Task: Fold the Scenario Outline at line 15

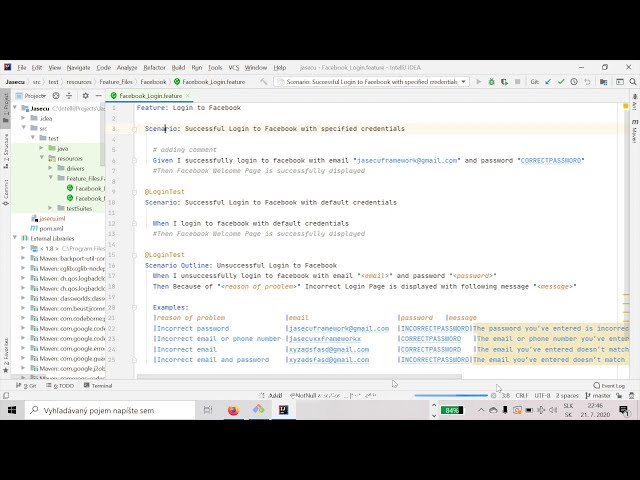Action: [134, 255]
